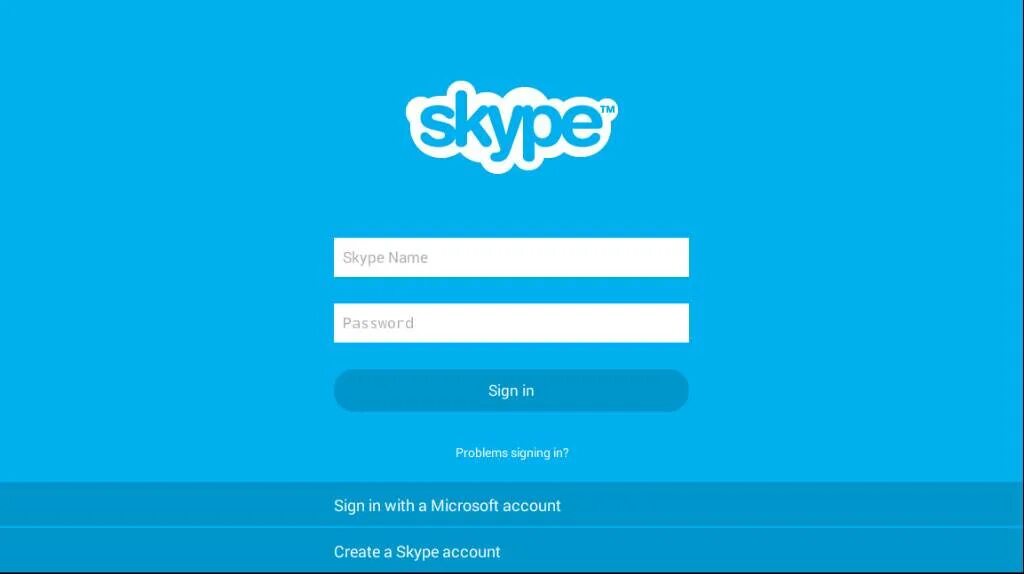1024x574 pixels.
Task: Click the TM trademark symbol on logo
Action: point(607,109)
